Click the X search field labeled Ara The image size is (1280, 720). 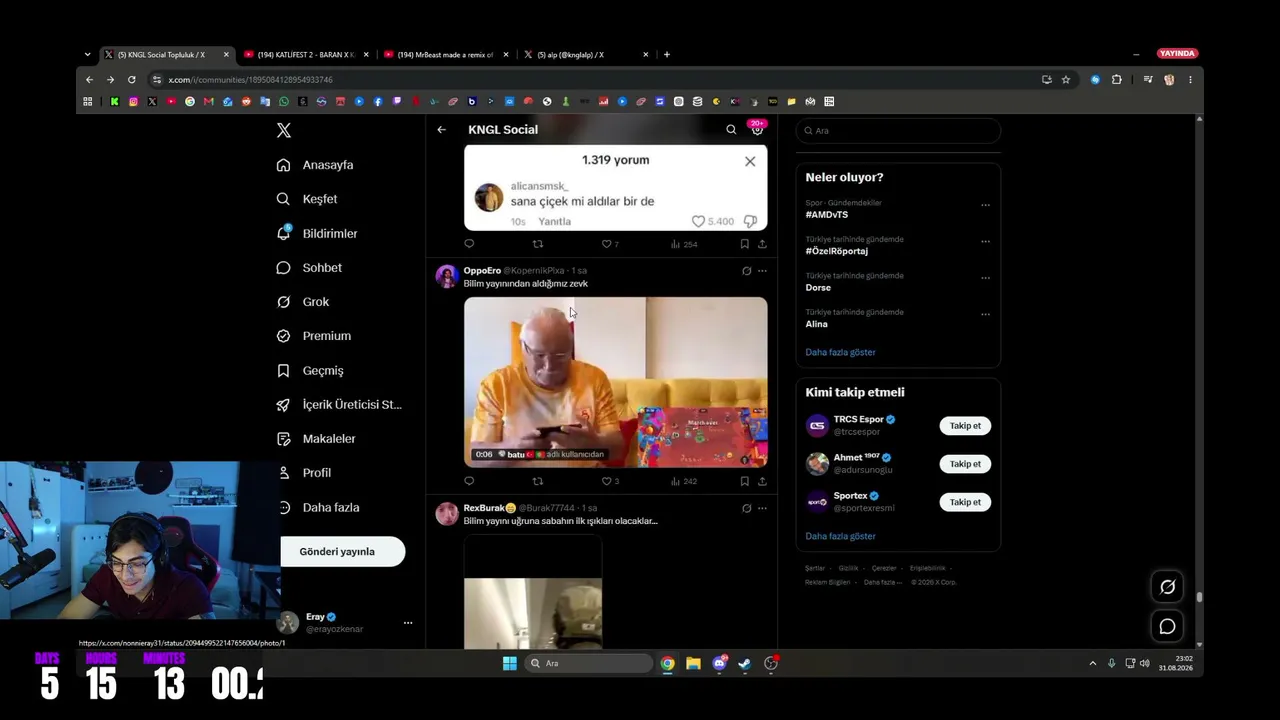[898, 131]
